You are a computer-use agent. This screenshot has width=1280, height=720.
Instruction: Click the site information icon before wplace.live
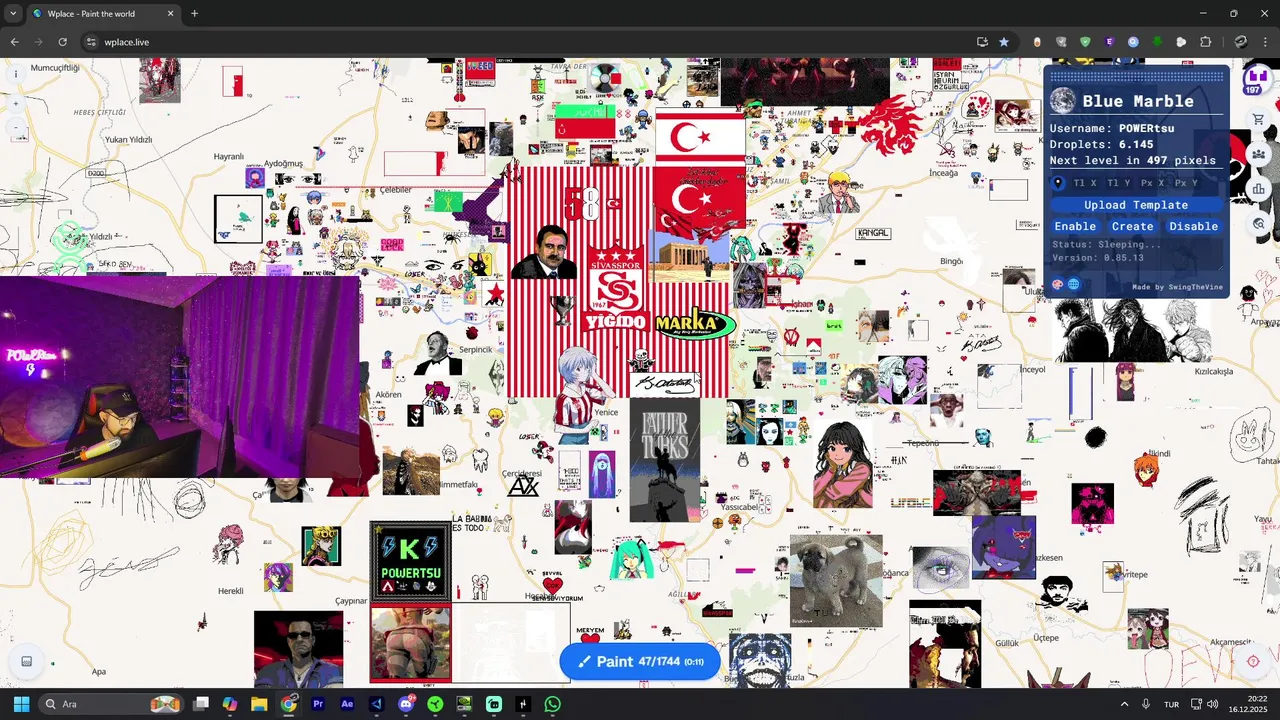pyautogui.click(x=91, y=42)
